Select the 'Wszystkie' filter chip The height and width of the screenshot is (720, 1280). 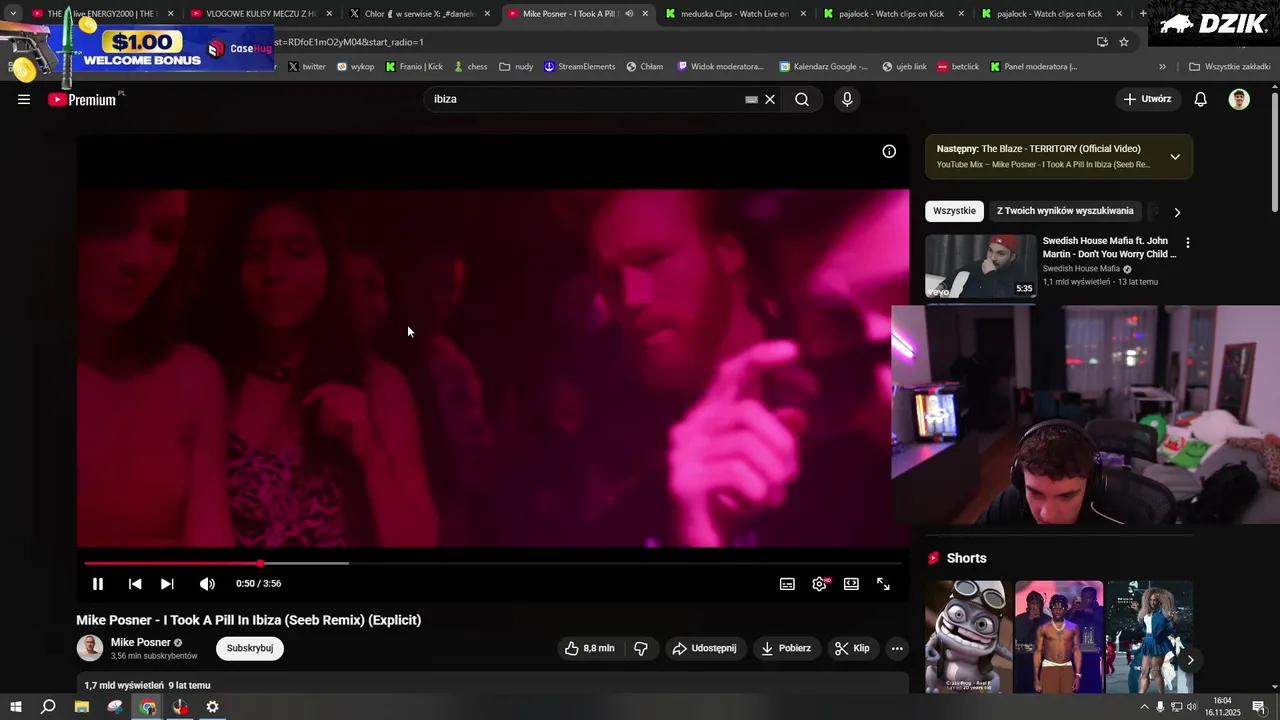click(954, 211)
